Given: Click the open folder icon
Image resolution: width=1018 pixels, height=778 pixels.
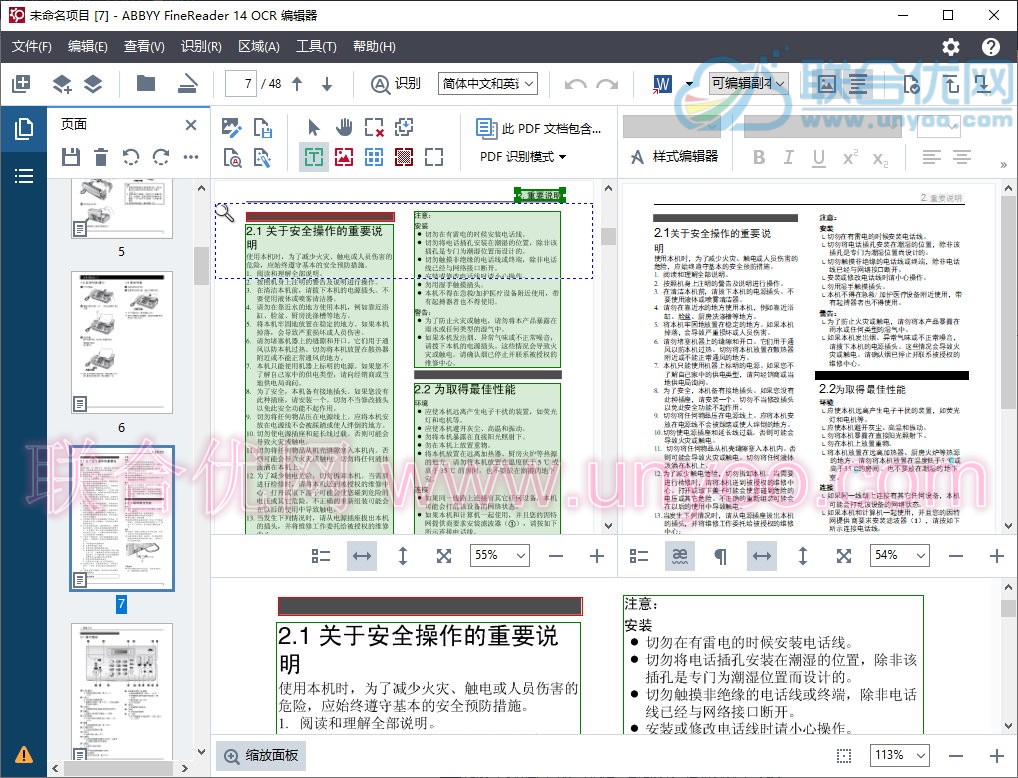Looking at the screenshot, I should click(x=146, y=84).
